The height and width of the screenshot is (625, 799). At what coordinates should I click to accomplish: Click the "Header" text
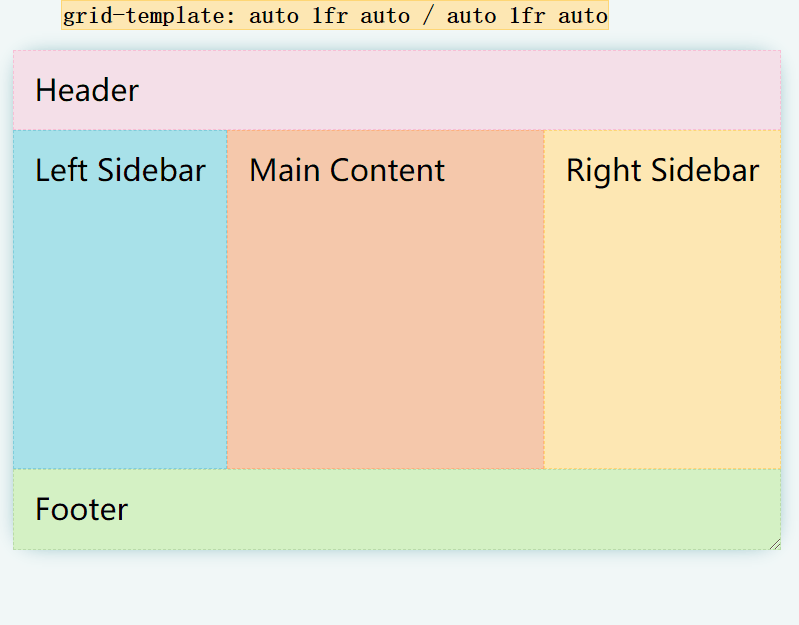(87, 91)
